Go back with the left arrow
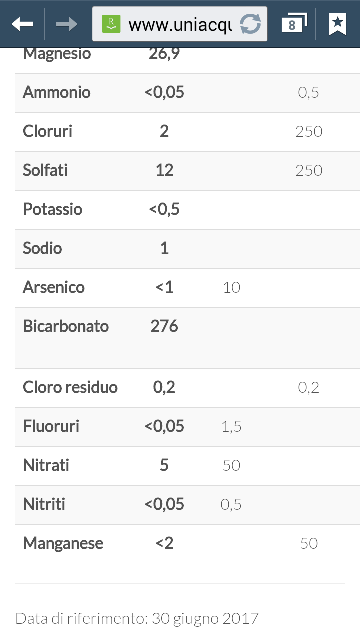 click(x=22, y=24)
